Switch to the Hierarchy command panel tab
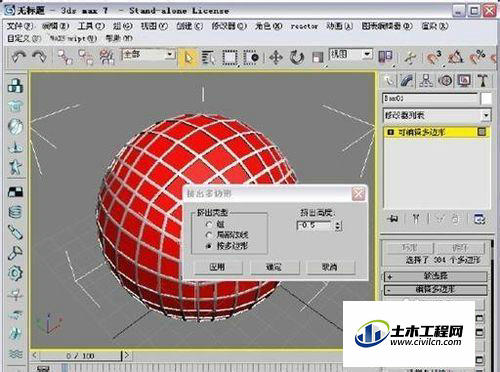This screenshot has height=372, width=500. pos(426,80)
